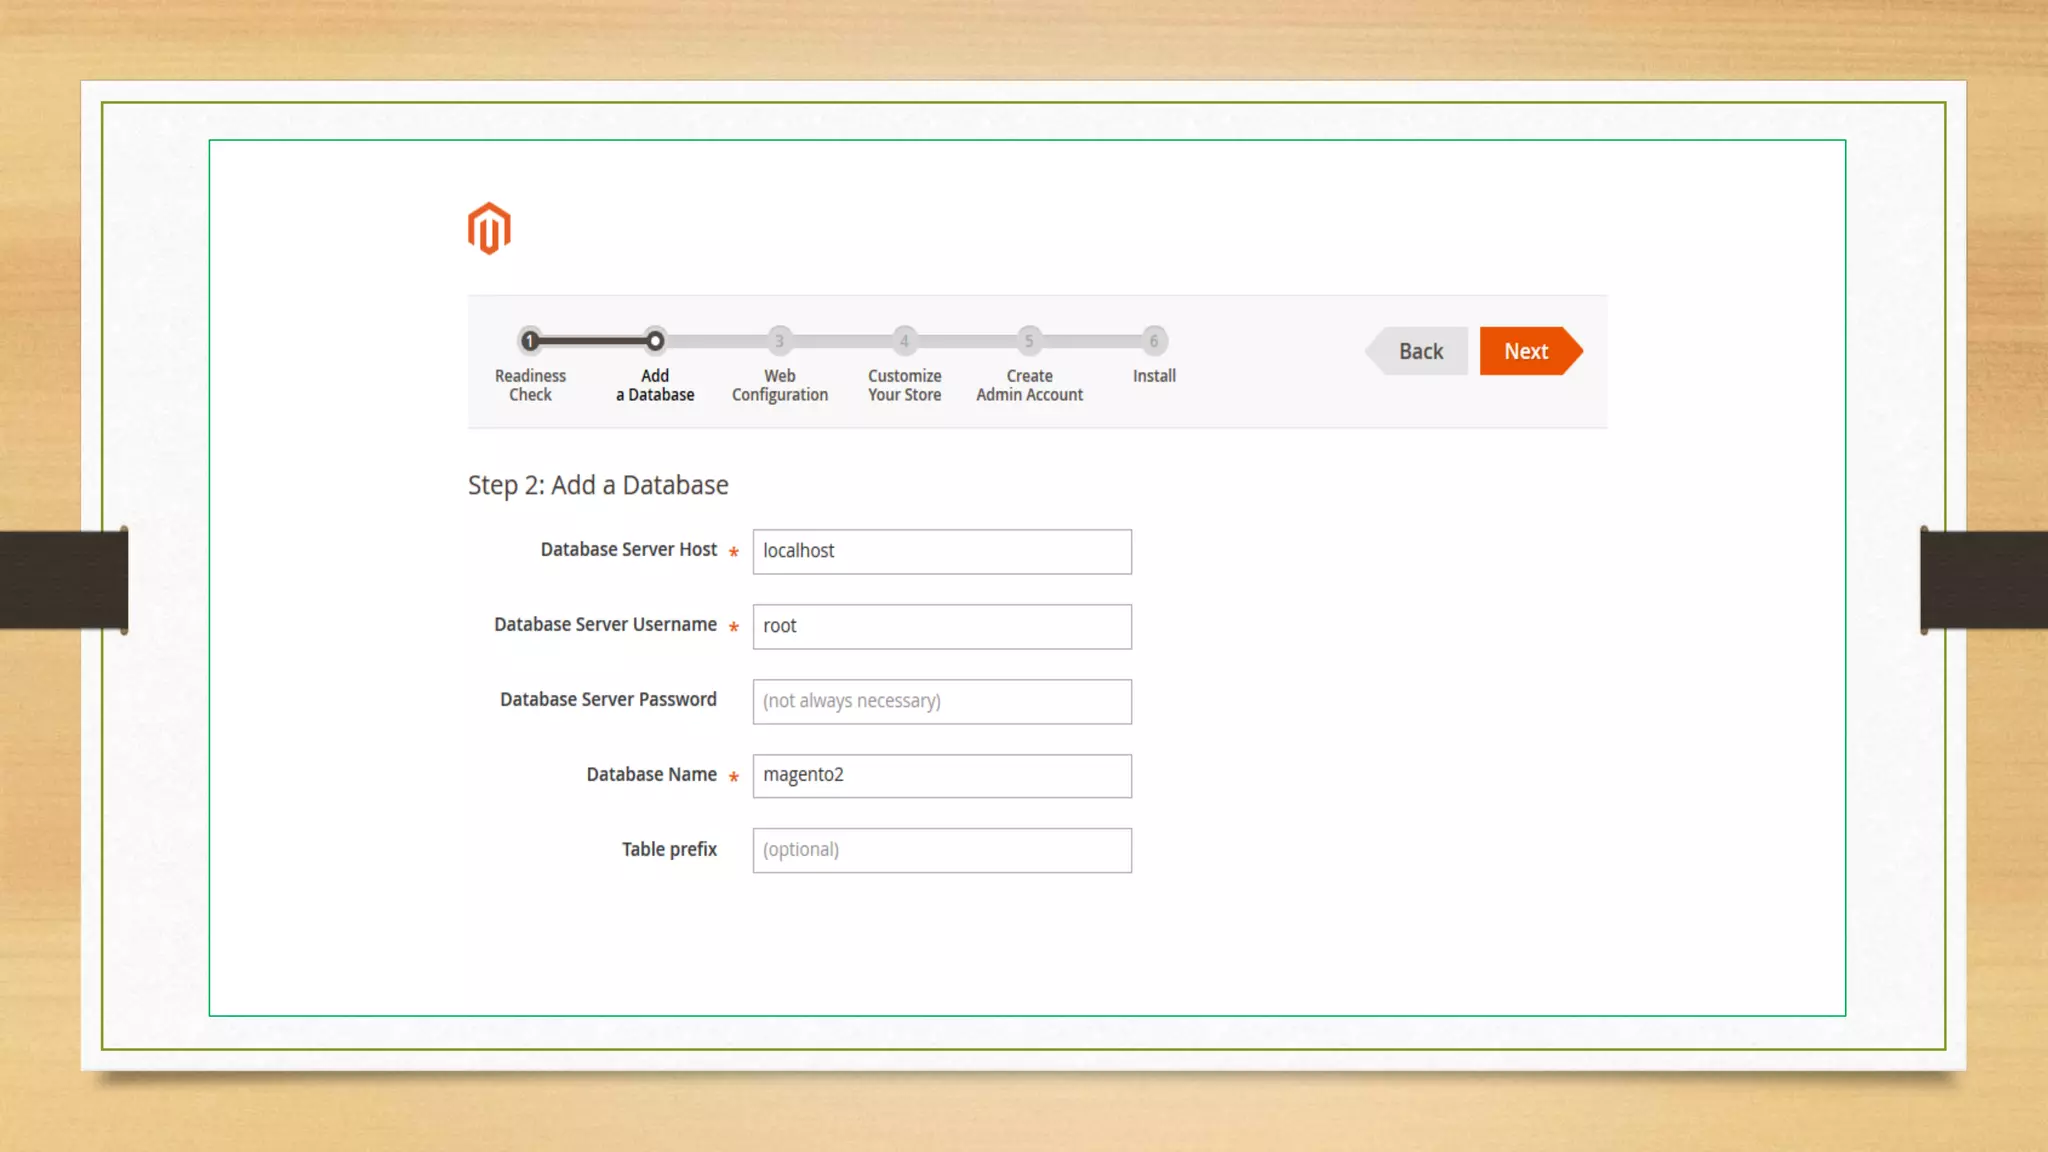This screenshot has height=1152, width=2048.
Task: Click the progress bar between steps 1 and 2
Action: point(592,341)
